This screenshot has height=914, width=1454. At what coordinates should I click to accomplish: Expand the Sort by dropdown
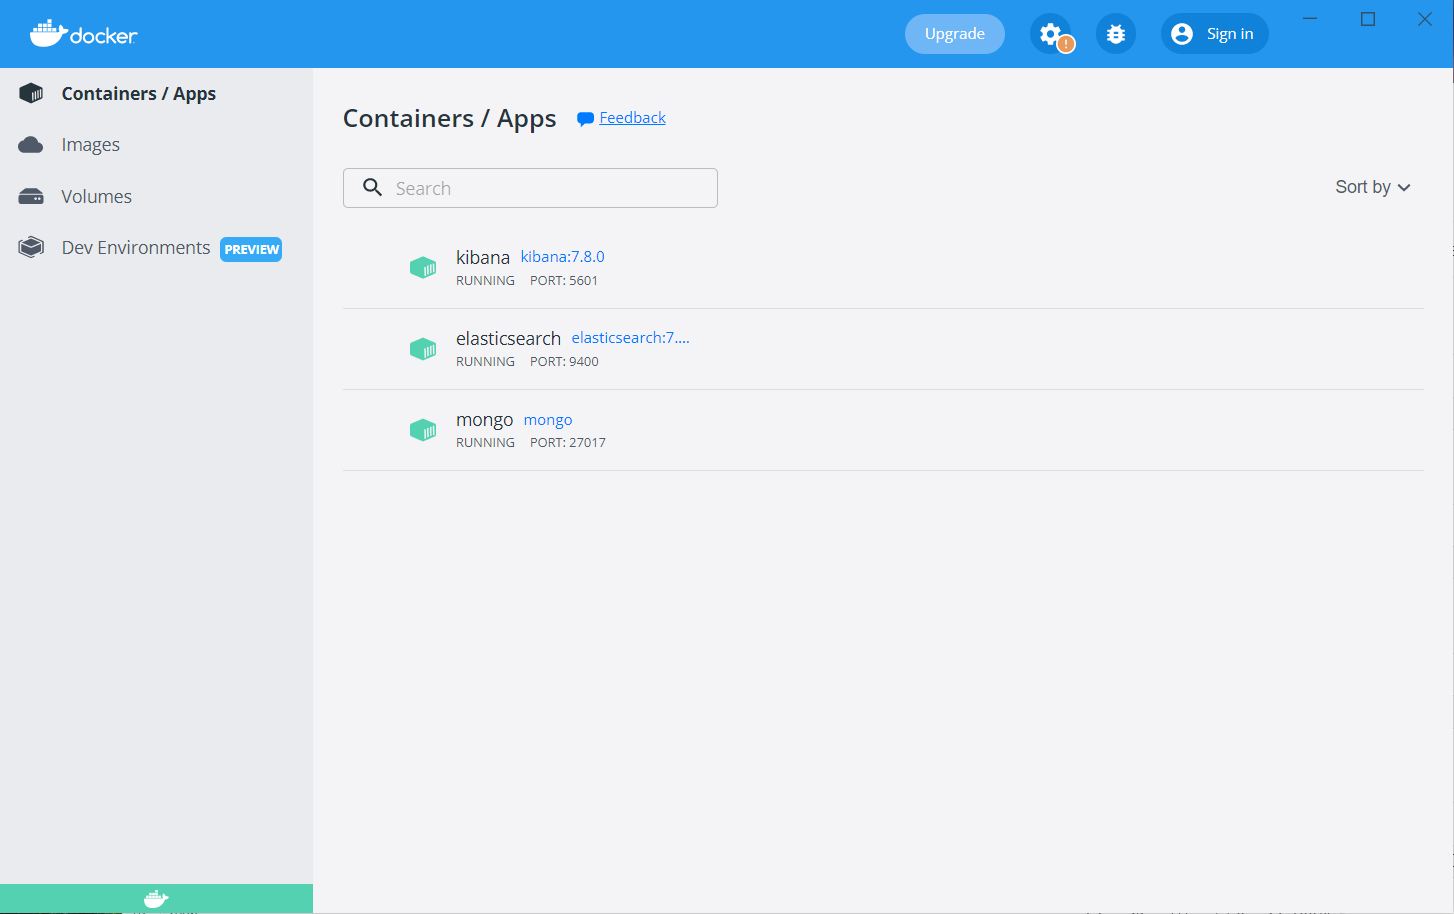click(1372, 187)
